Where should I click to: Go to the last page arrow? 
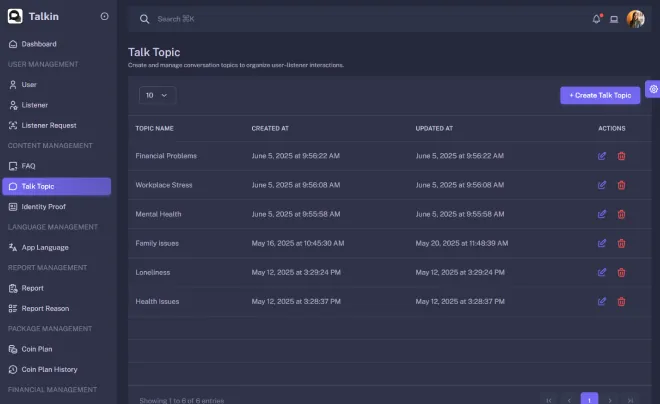pos(630,400)
